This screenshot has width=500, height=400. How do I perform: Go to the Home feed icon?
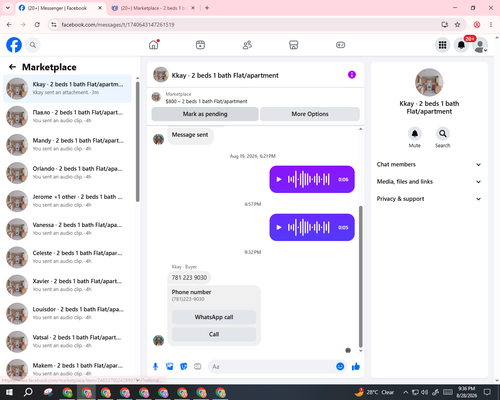[154, 45]
